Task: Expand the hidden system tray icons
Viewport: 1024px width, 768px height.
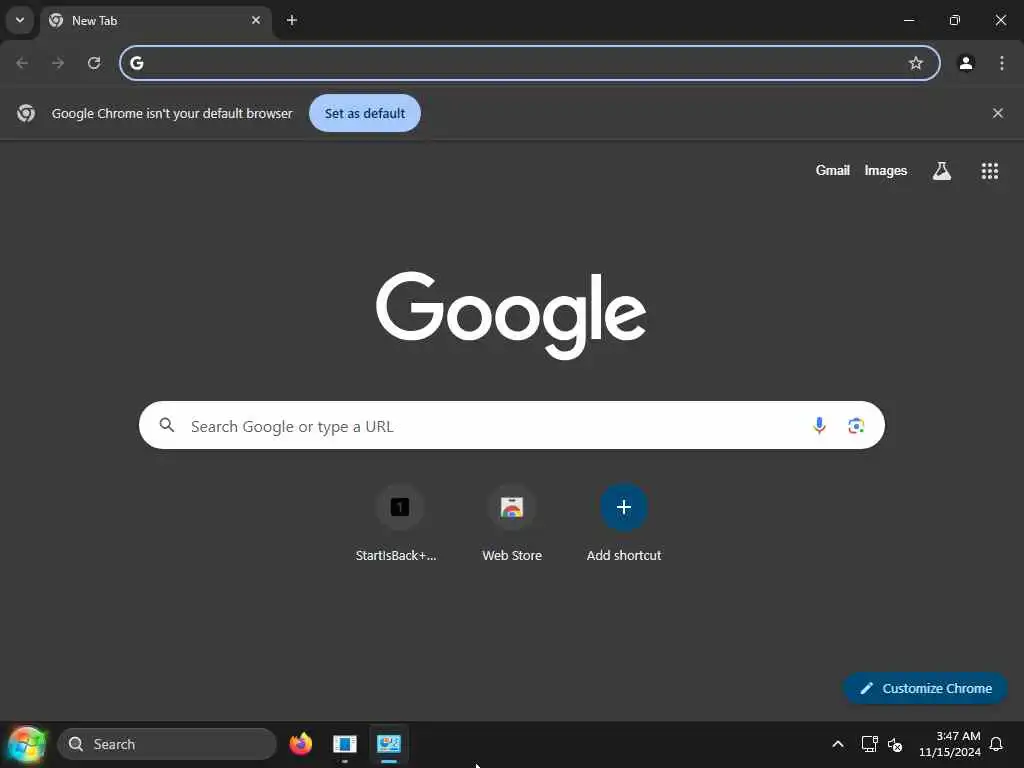Action: click(837, 744)
